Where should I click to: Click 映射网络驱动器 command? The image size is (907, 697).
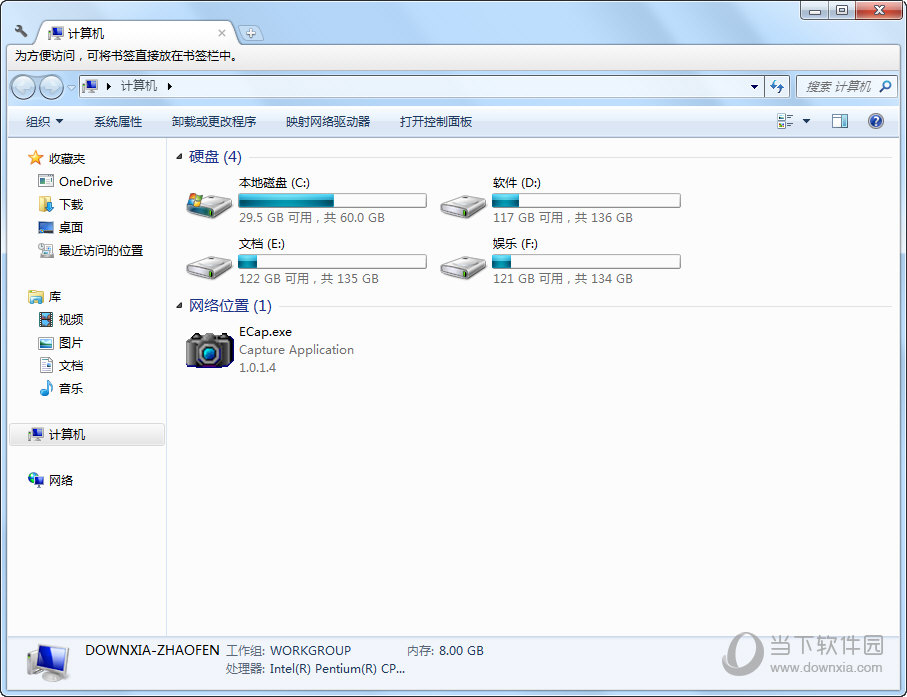pos(328,121)
